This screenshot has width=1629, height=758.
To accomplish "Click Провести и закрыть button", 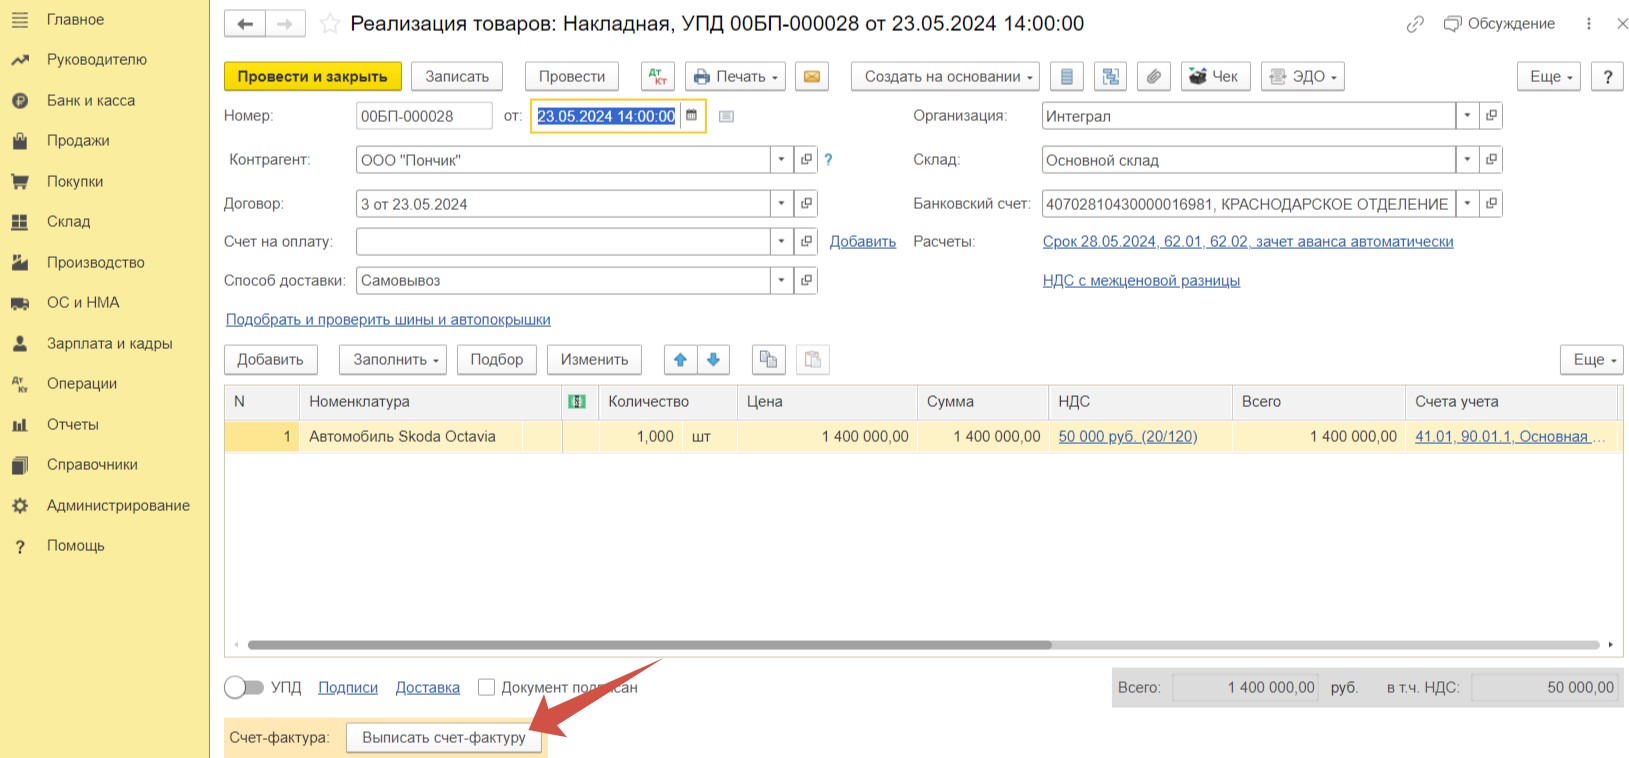I will pos(312,76).
